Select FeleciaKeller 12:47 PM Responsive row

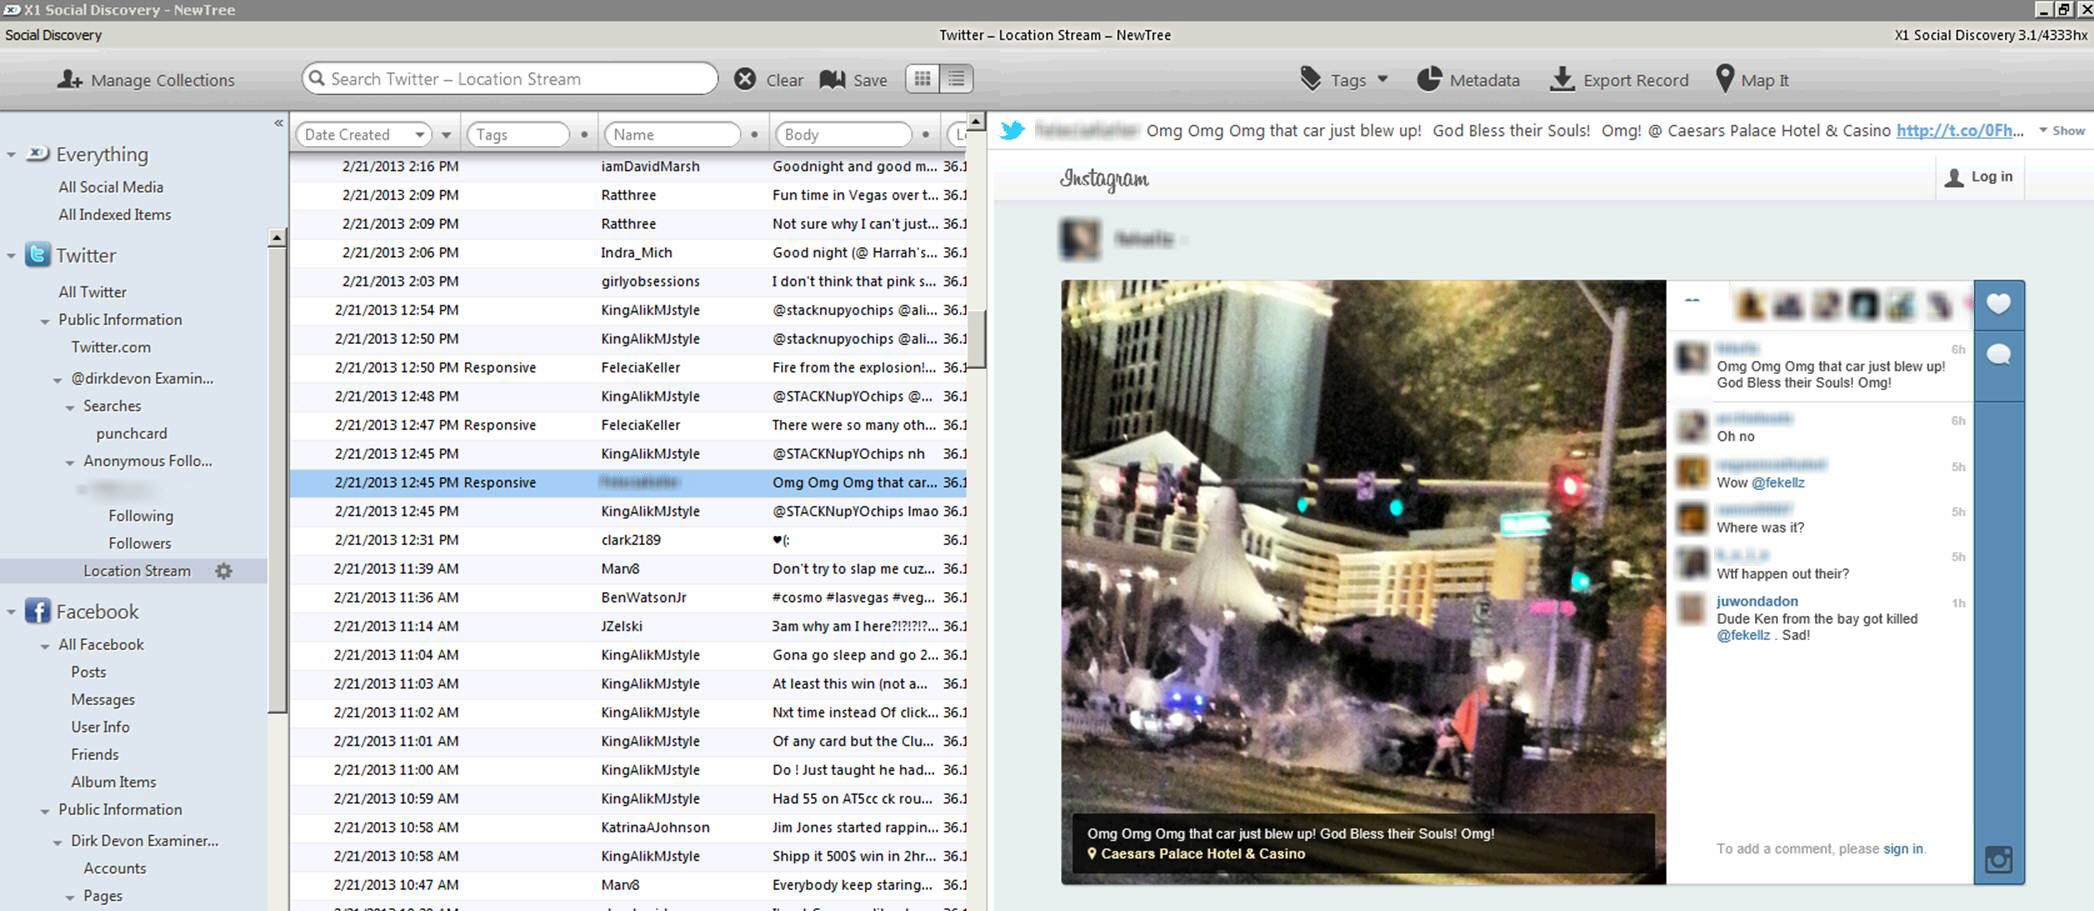[x=628, y=425]
